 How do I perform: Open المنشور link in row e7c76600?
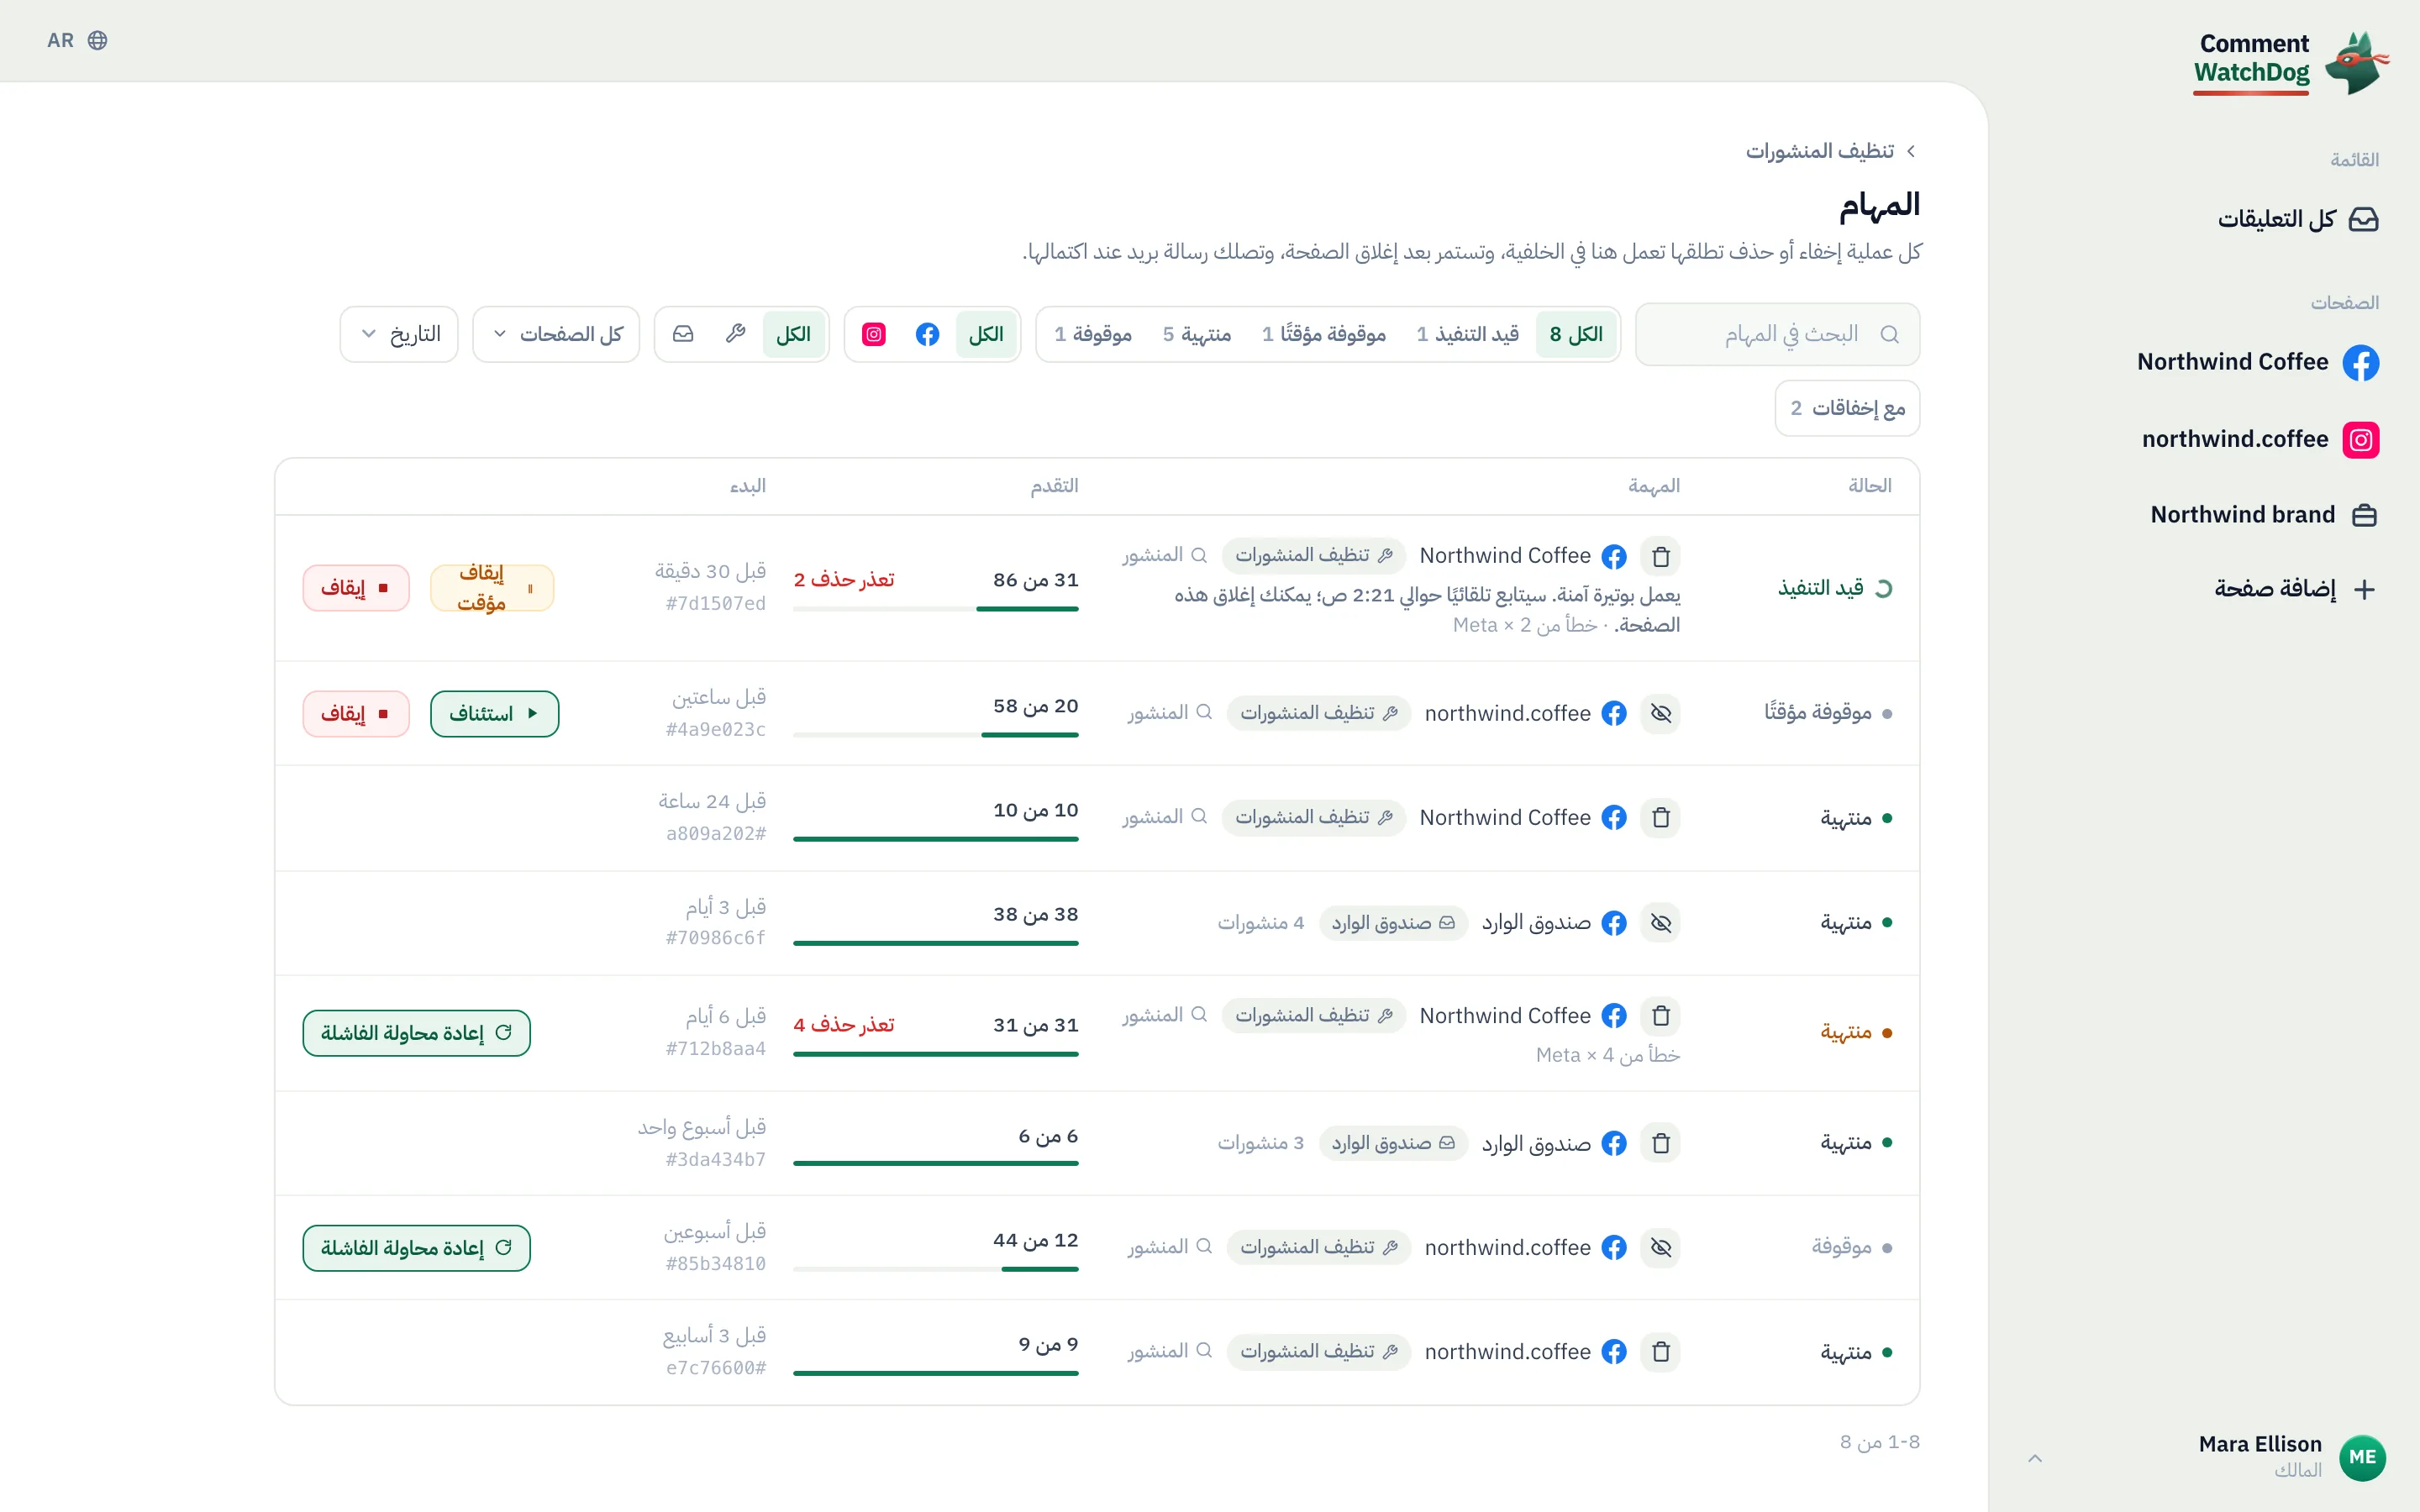[1170, 1351]
